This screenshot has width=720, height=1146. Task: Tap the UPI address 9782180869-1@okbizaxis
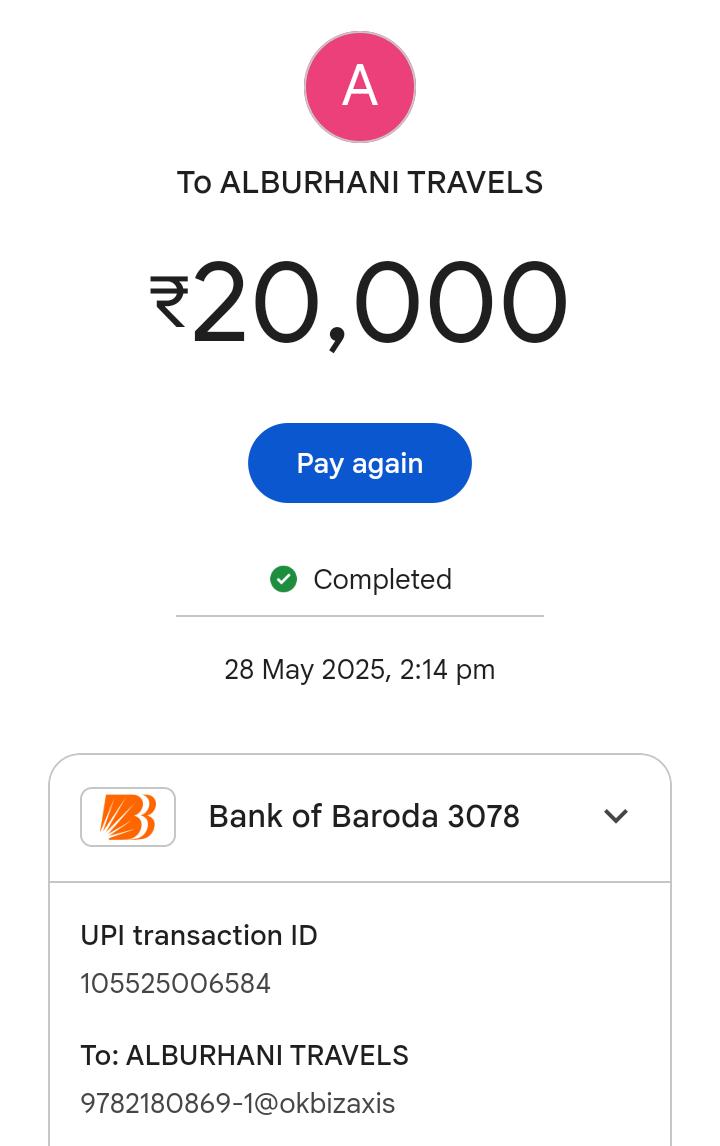pos(238,1104)
